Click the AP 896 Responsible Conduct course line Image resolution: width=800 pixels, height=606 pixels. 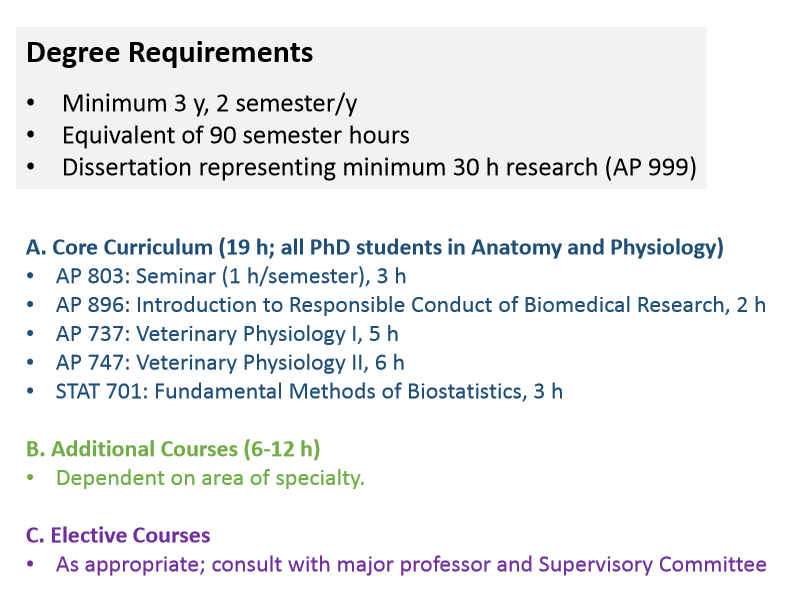coord(411,305)
